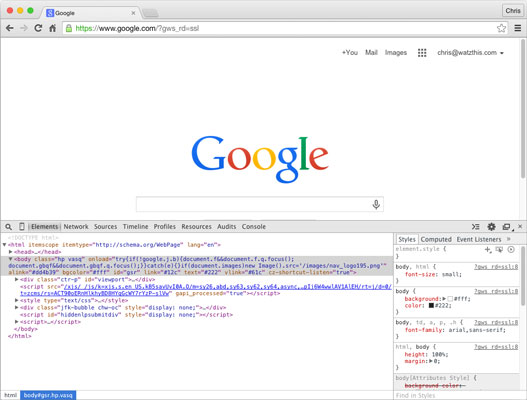Click the +You link
Screen dimensions: 527x400
350,53
